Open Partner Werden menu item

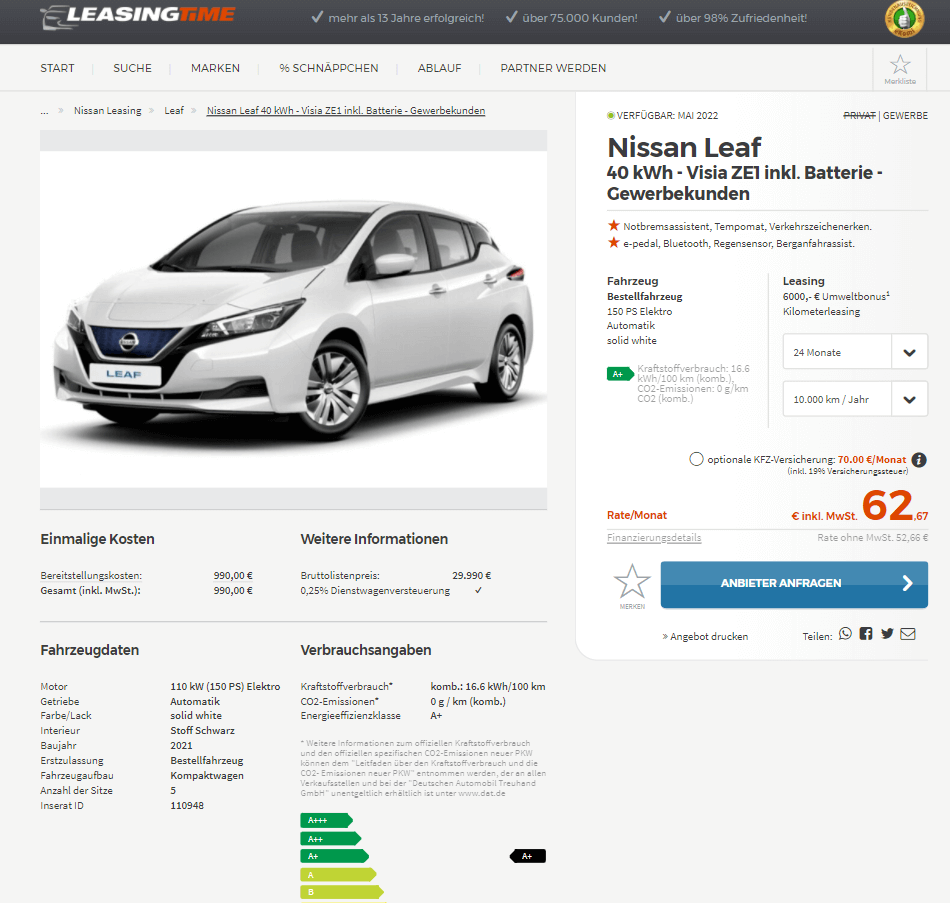pos(553,68)
